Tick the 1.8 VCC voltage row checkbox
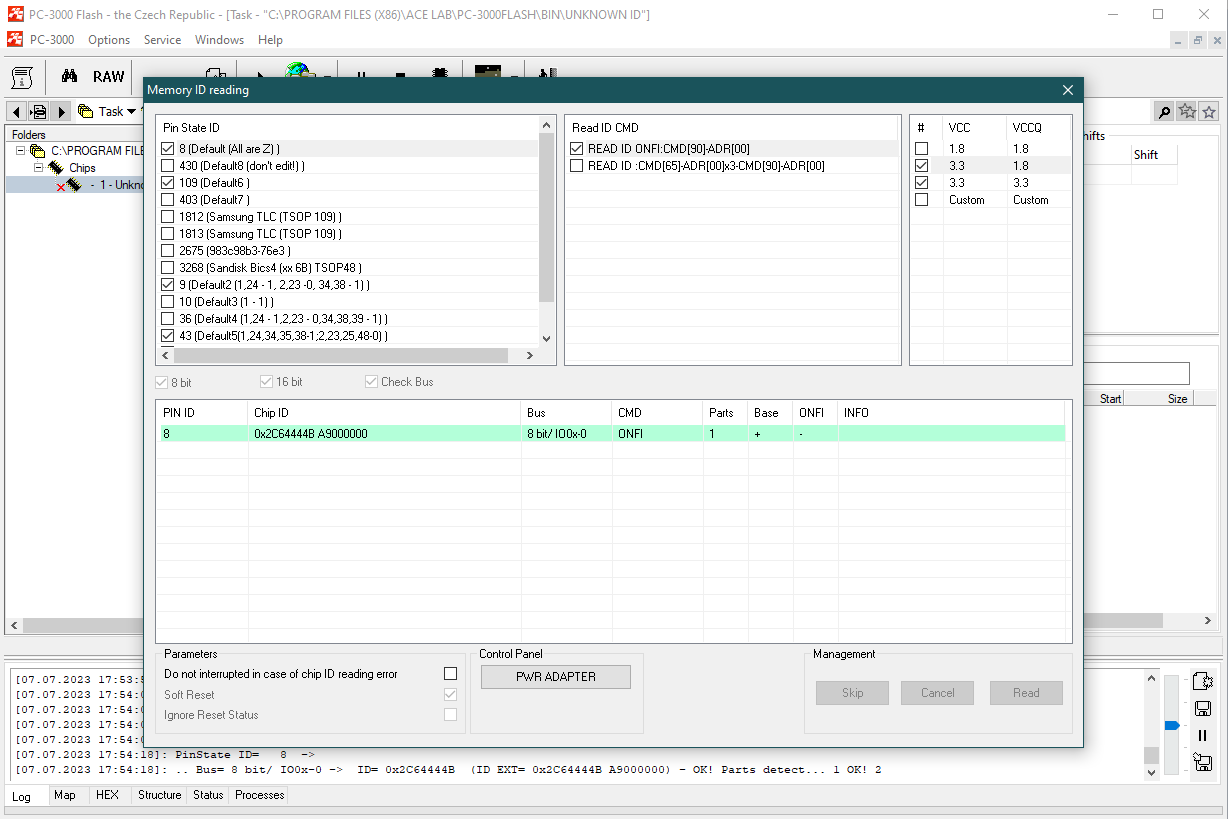Image resolution: width=1228 pixels, height=819 pixels. tap(921, 149)
